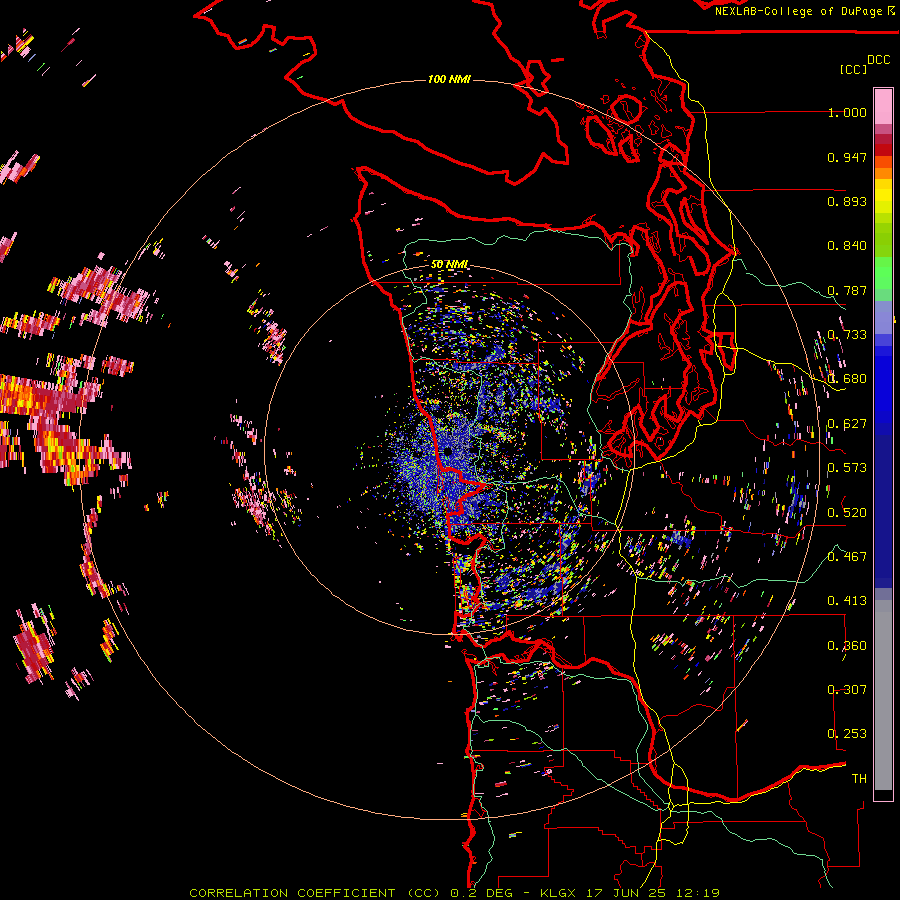Pick the pink segment of color bar

point(883,107)
